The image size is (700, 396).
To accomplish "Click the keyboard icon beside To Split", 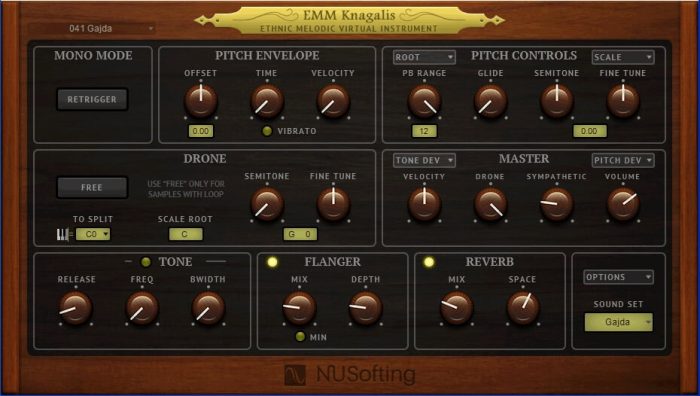I will pos(63,234).
